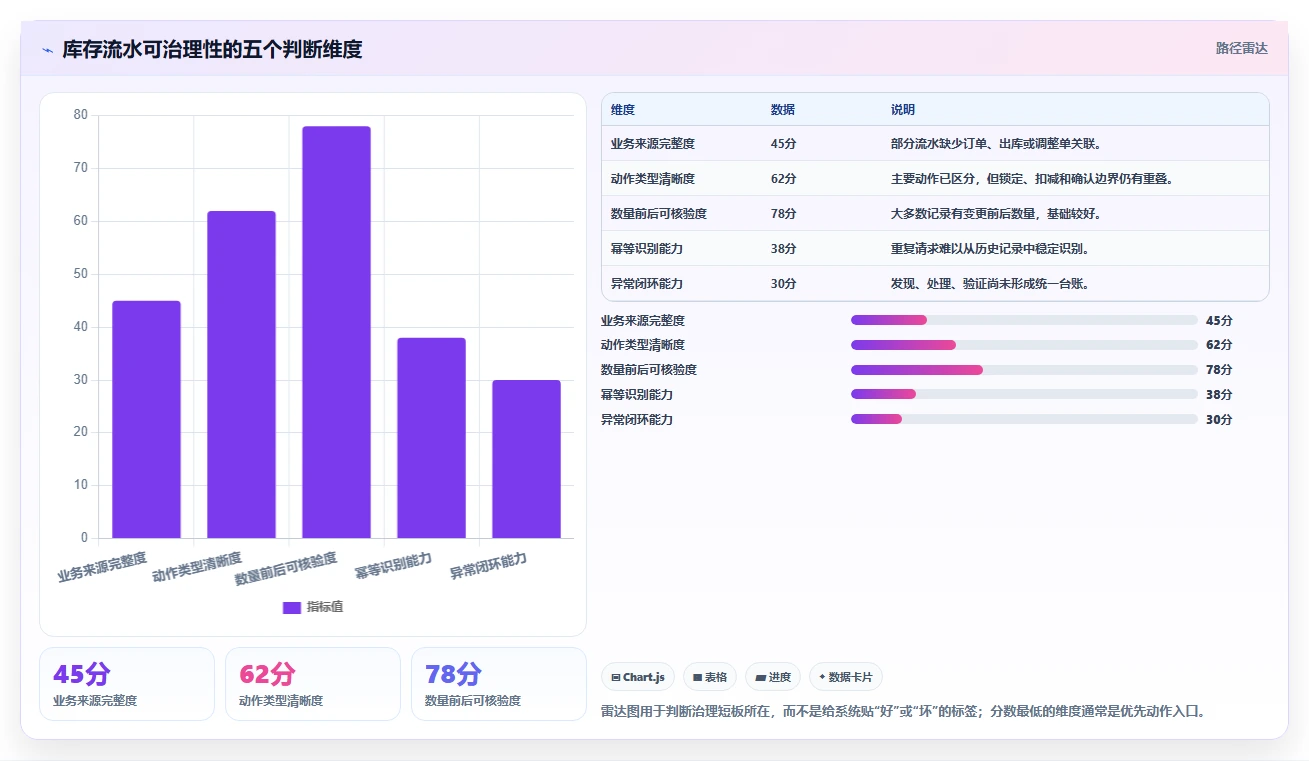Click the 幂等识别能力 x-axis label
Screen dimensions: 1309x761
tap(393, 565)
